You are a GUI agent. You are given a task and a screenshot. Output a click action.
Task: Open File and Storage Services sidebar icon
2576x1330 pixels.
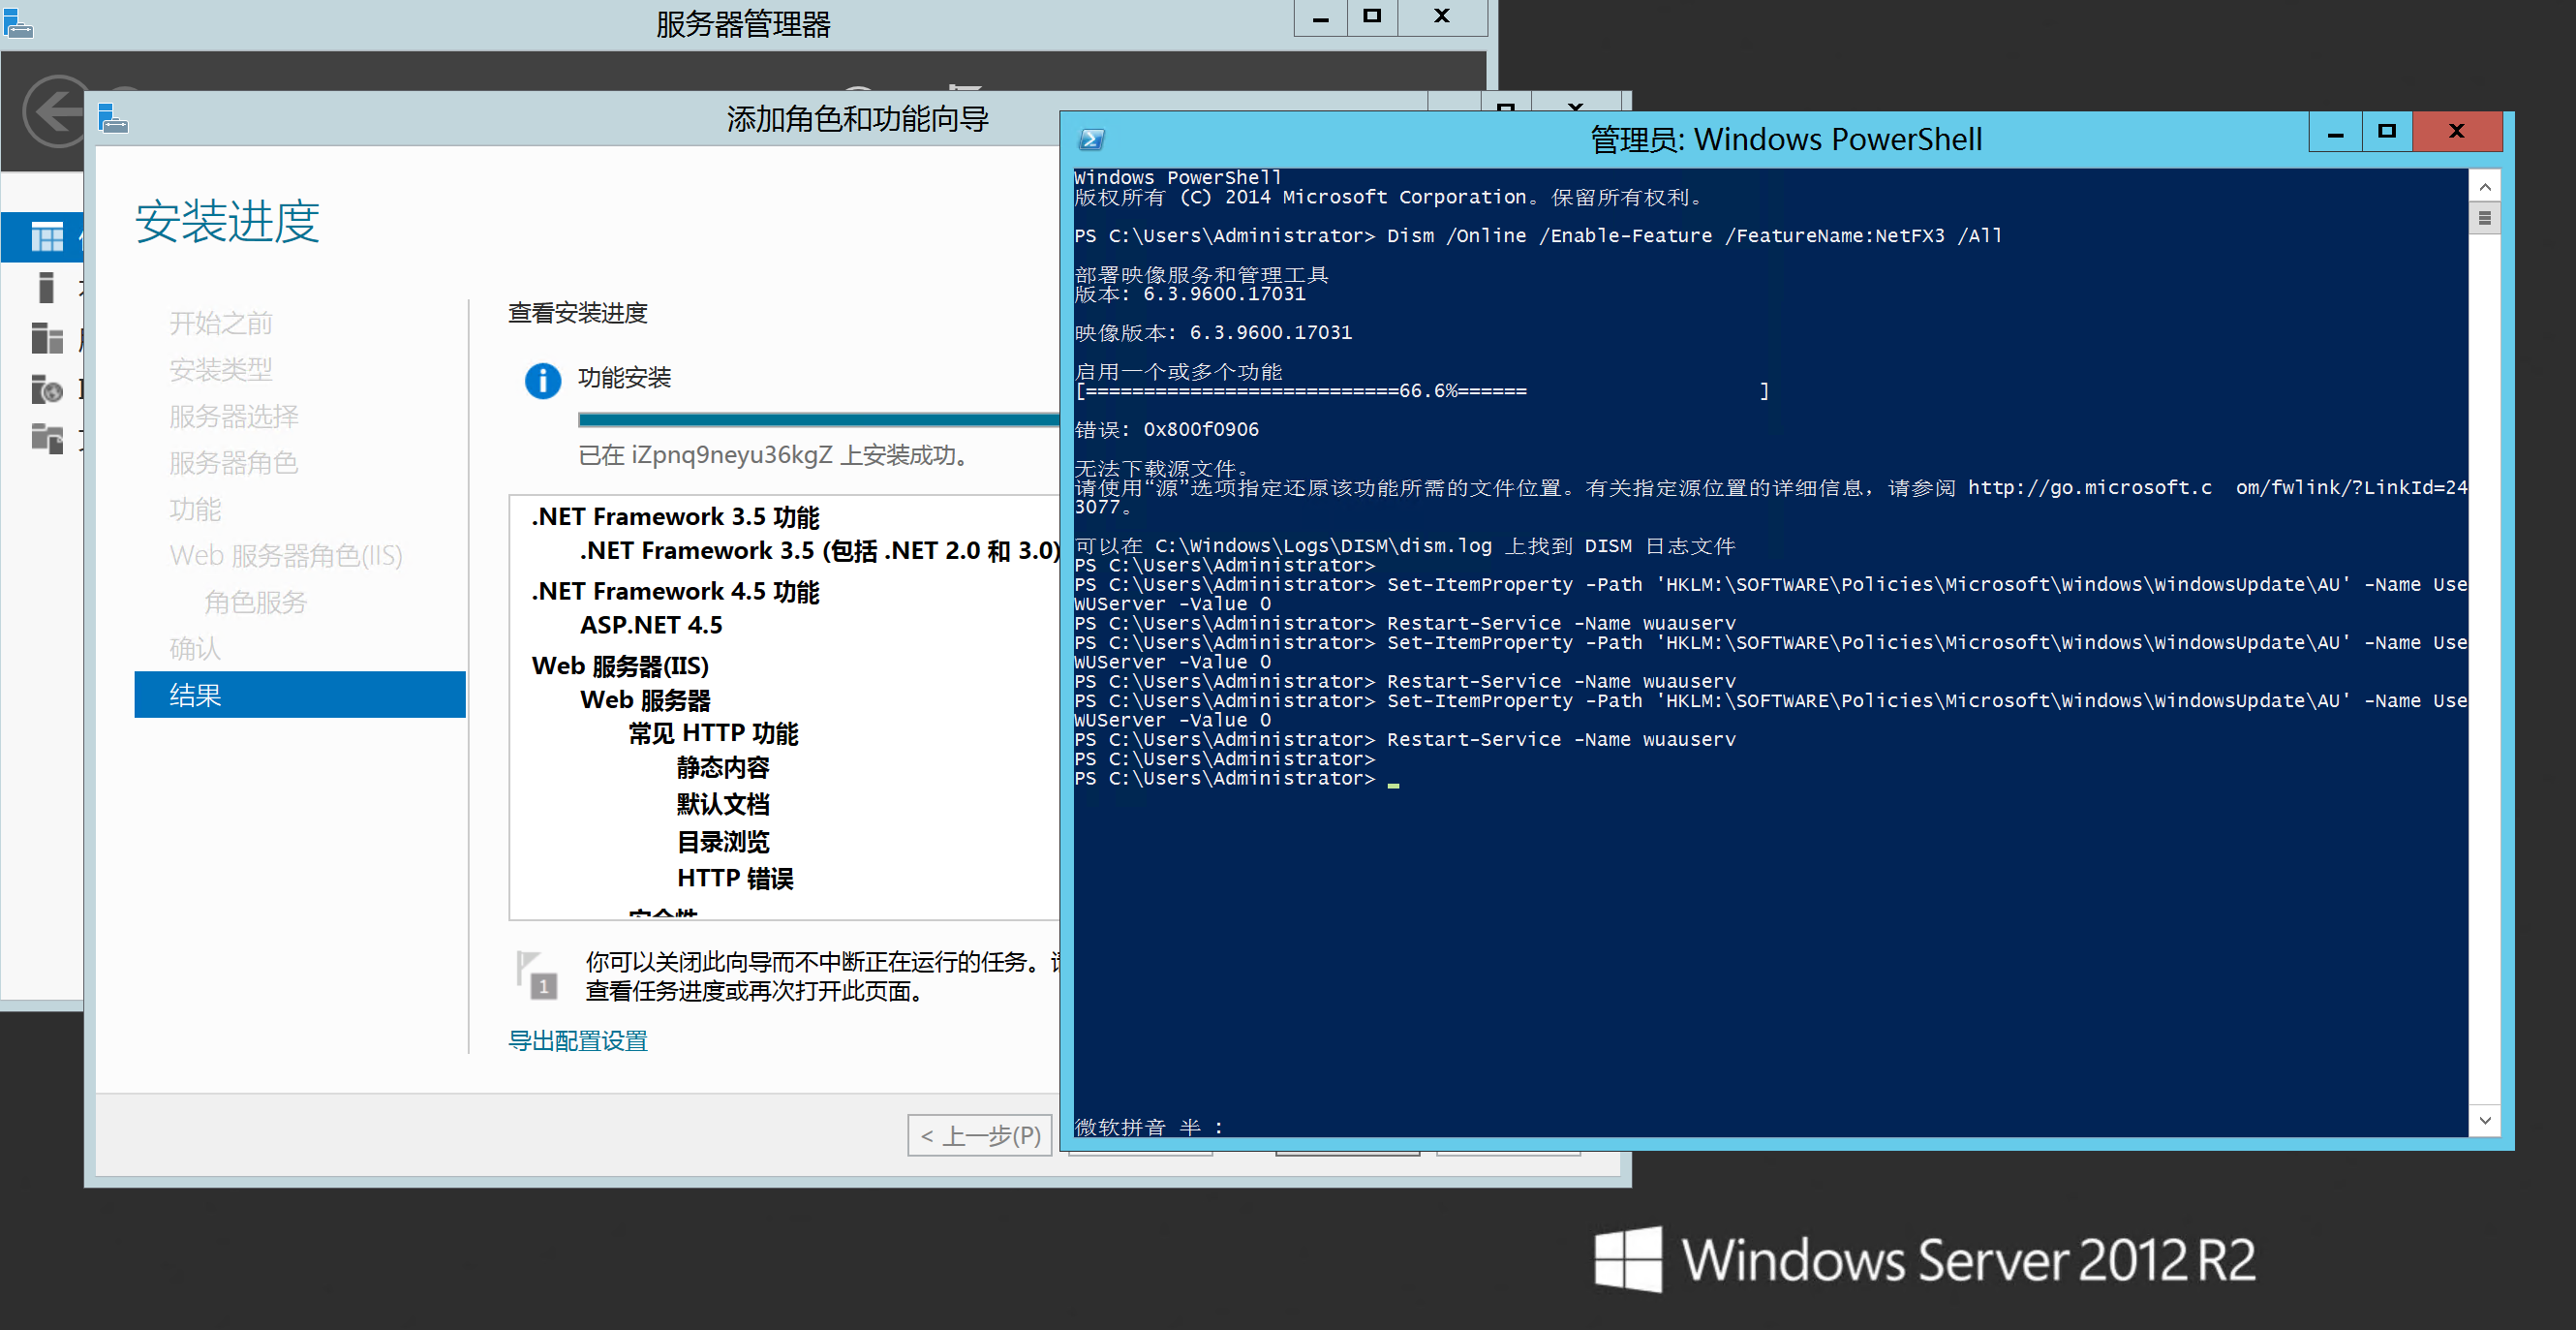pos(46,438)
